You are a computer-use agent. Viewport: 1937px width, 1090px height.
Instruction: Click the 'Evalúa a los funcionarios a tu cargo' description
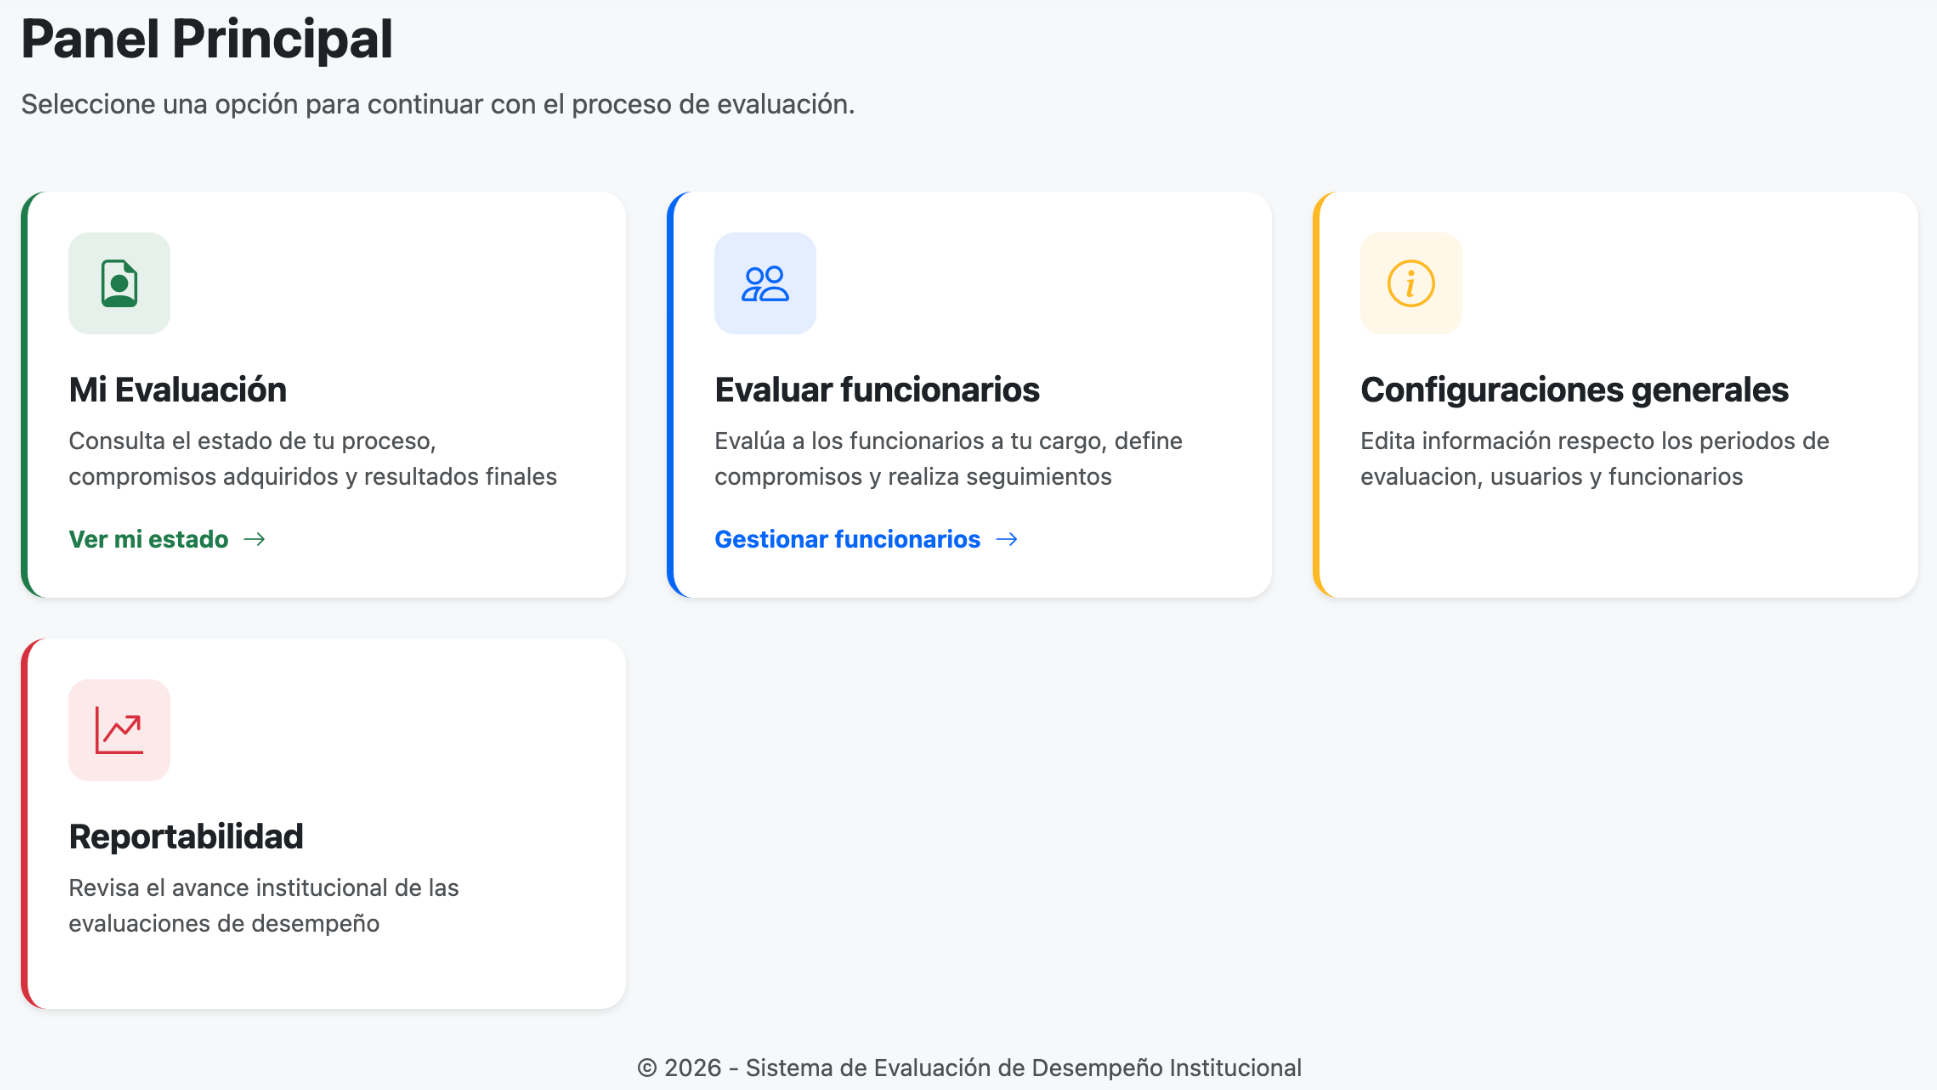(948, 459)
